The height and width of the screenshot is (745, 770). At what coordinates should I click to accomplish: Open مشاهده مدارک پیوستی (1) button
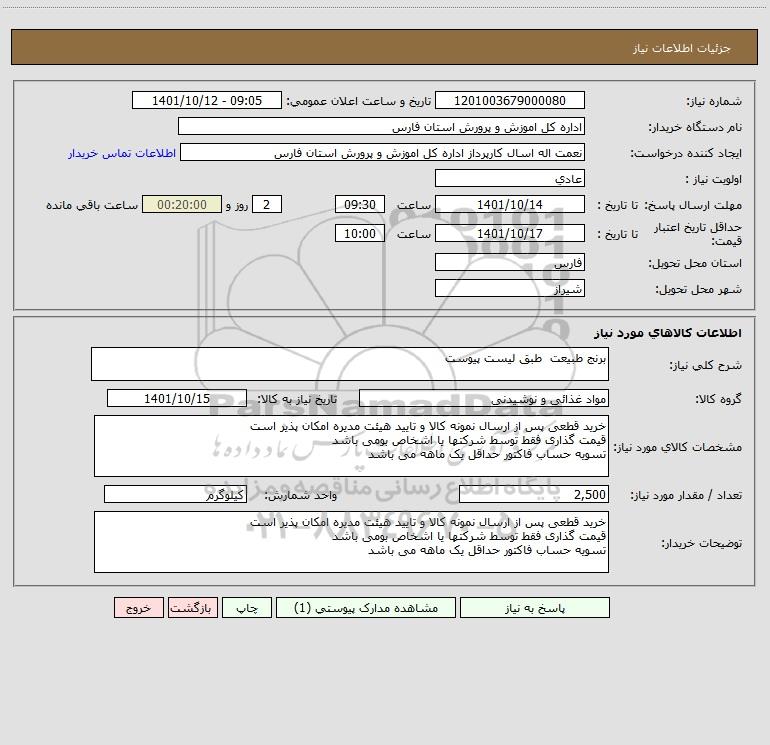coord(366,607)
